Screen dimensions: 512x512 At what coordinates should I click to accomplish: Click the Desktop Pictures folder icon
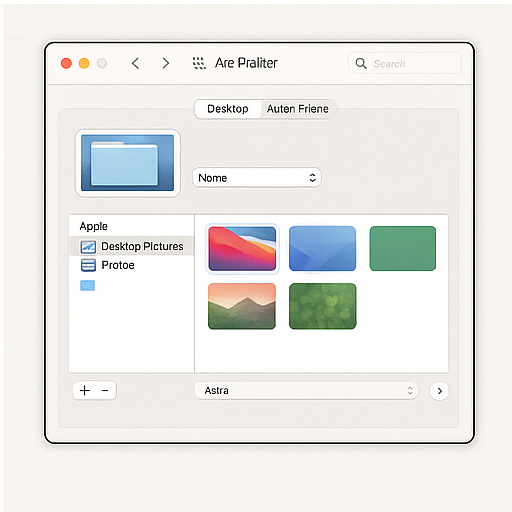88,247
